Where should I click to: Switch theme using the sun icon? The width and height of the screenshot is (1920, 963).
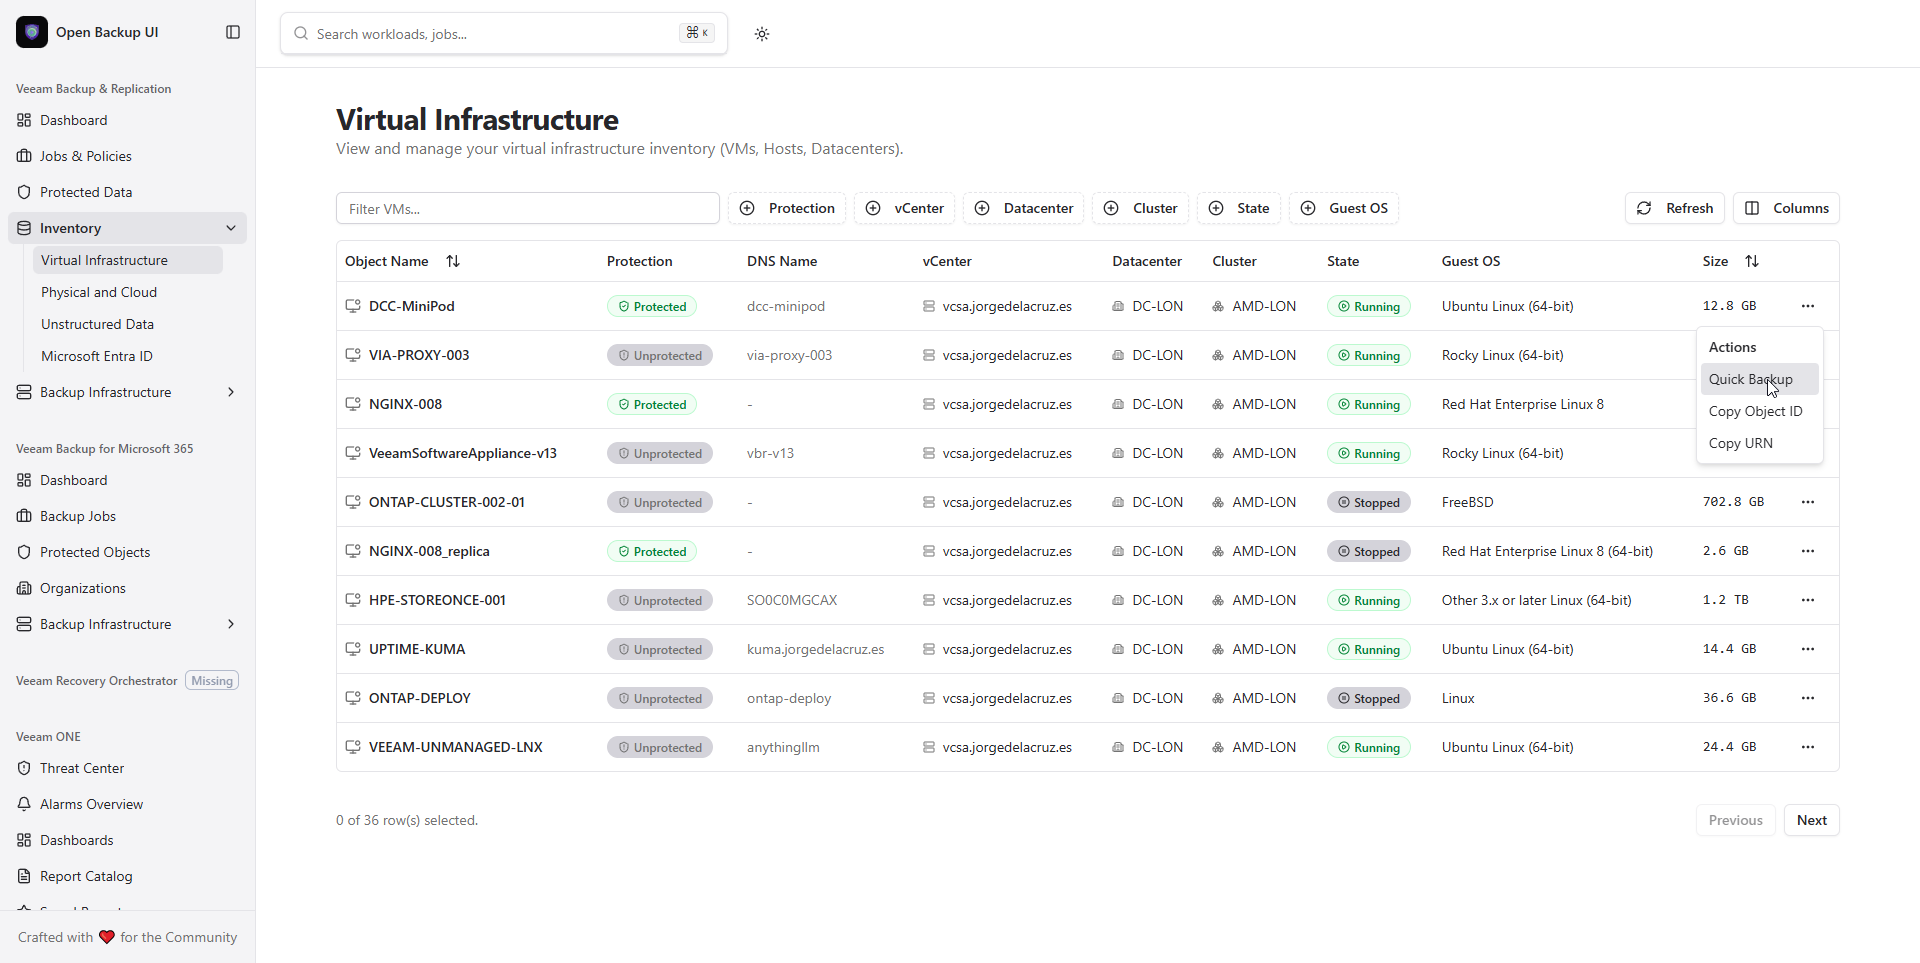(762, 34)
